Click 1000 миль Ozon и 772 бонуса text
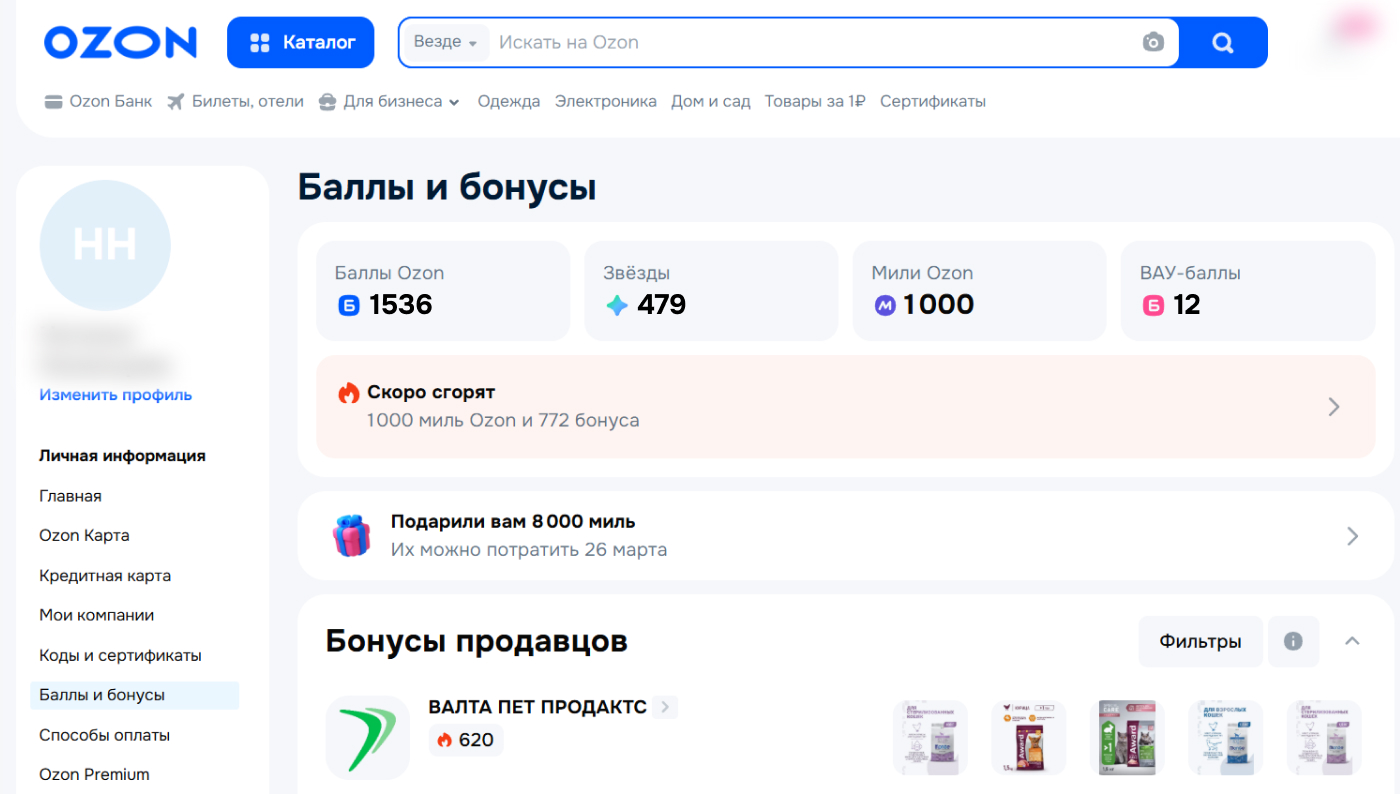1400x794 pixels. tap(503, 420)
